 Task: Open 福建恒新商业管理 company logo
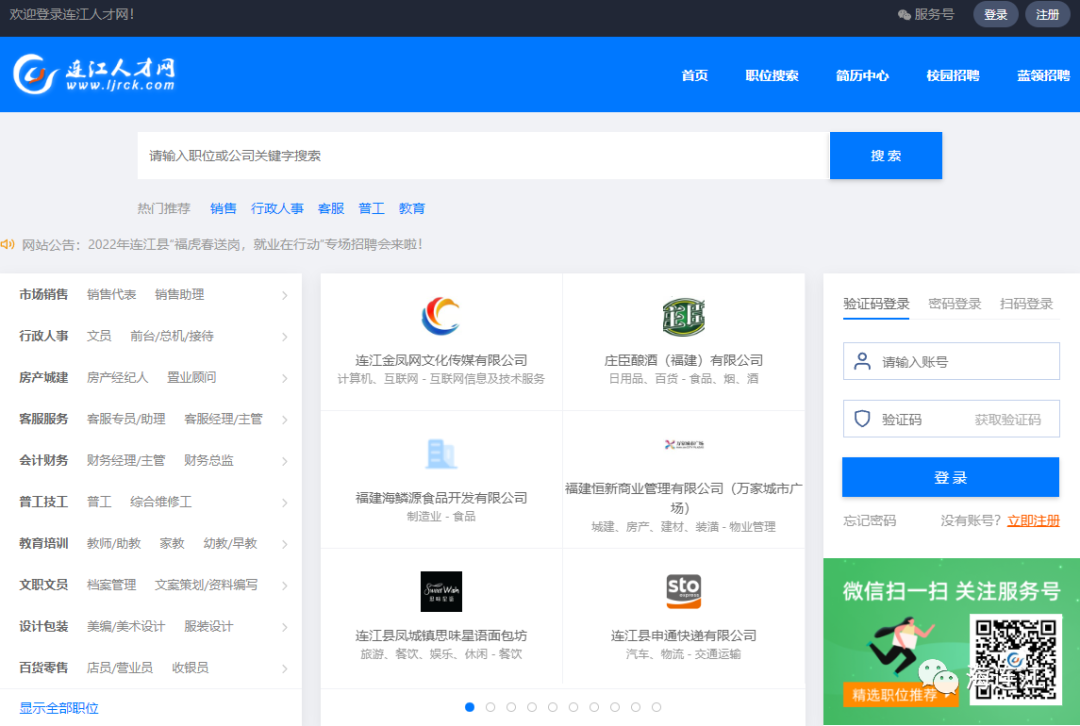684,444
